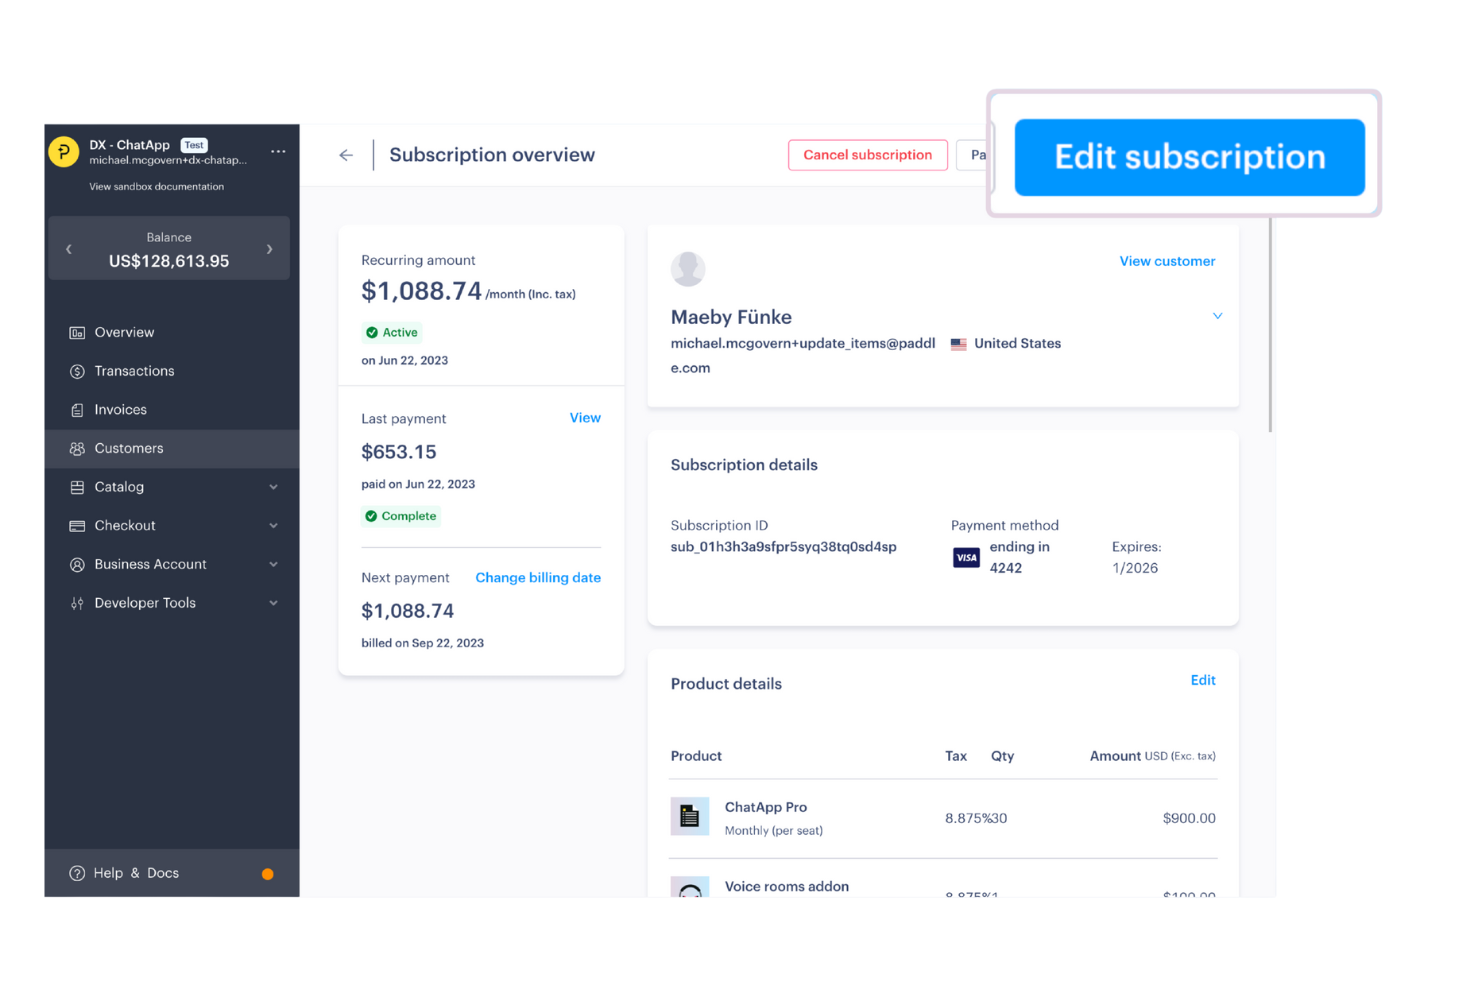
Task: Expand the Checkout menu chevron
Action: pos(274,526)
